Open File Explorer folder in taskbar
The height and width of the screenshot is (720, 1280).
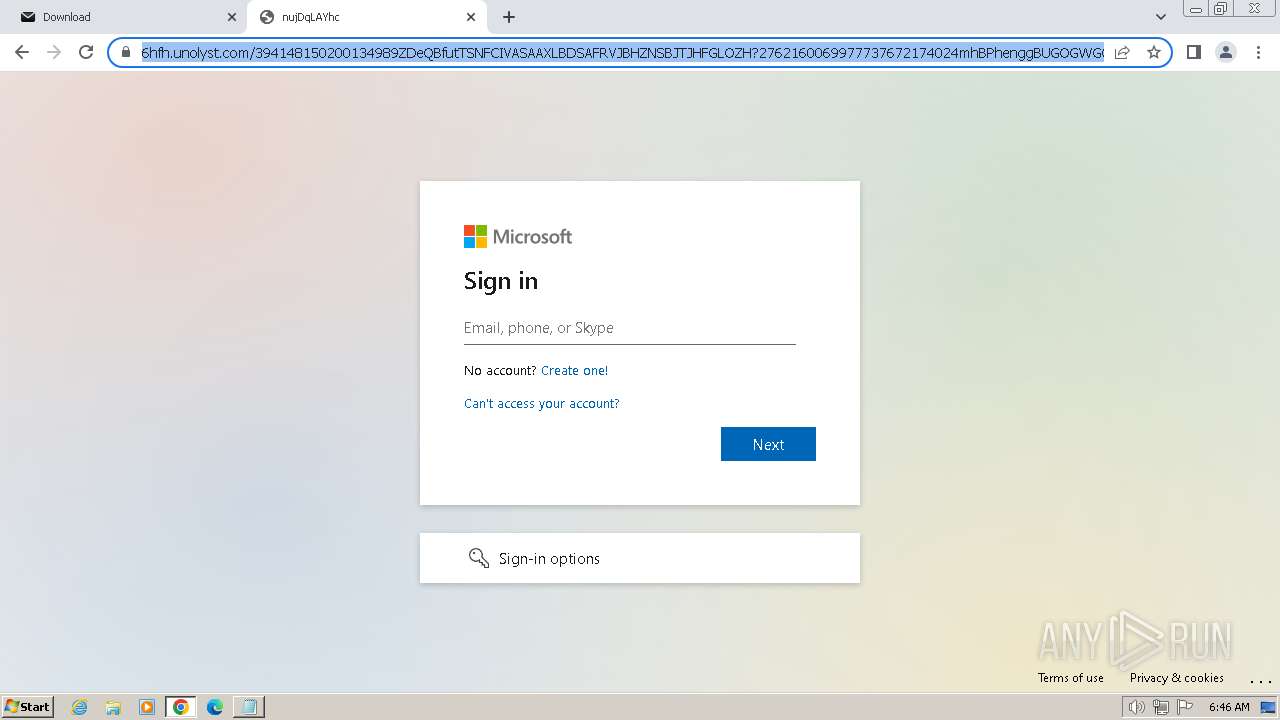pyautogui.click(x=113, y=707)
